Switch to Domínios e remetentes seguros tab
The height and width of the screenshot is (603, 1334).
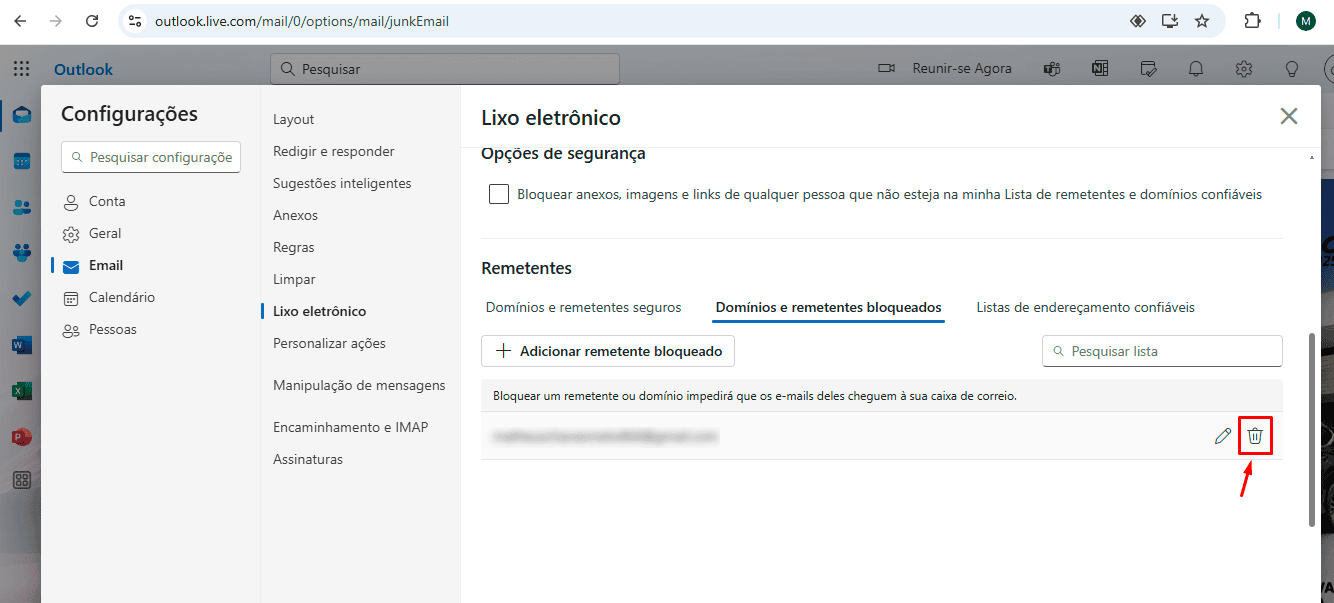[x=583, y=308]
